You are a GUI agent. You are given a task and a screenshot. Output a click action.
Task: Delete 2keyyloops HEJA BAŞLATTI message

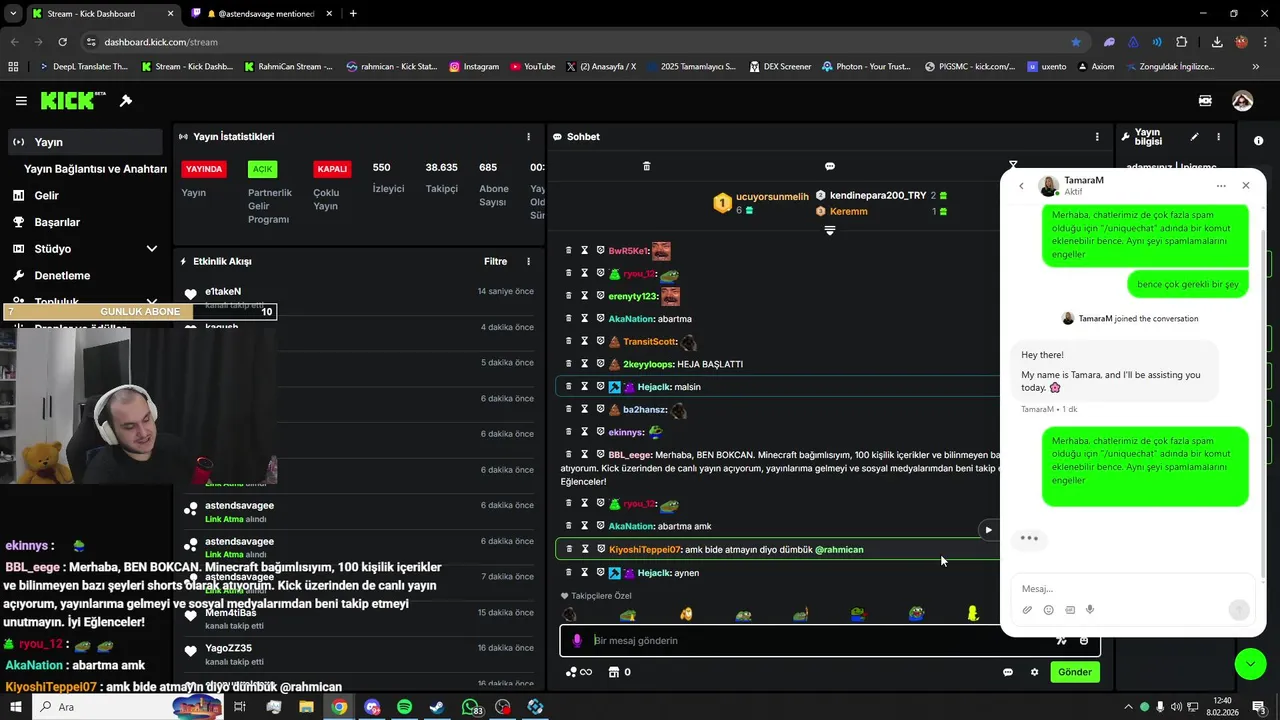568,364
